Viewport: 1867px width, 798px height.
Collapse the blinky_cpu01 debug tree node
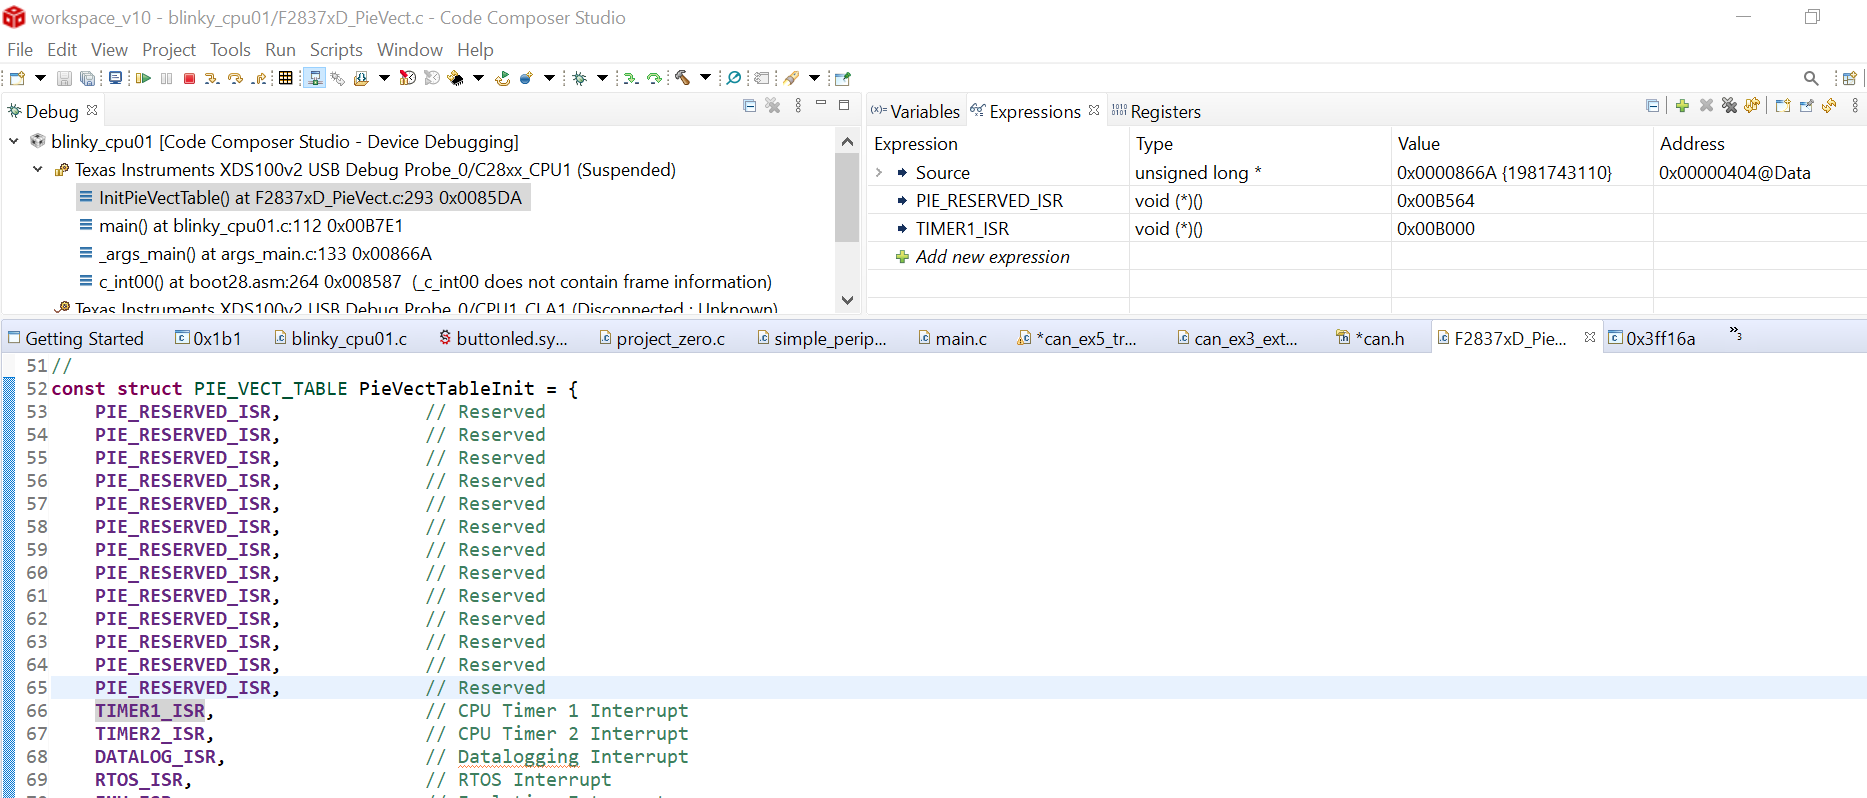[14, 142]
